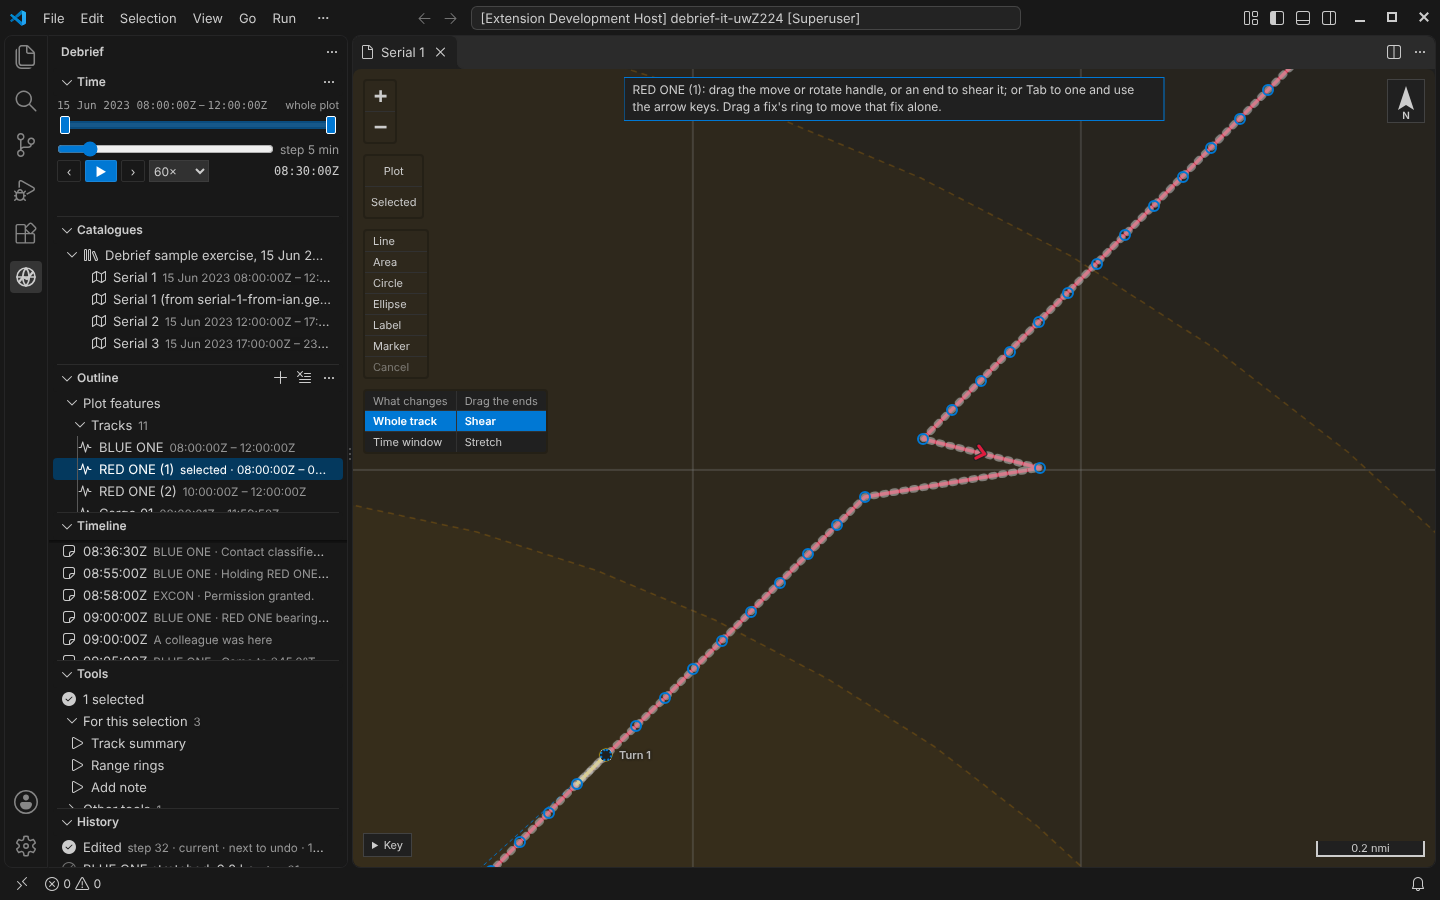Switch to Selected mode button
The image size is (1440, 900).
click(x=394, y=202)
